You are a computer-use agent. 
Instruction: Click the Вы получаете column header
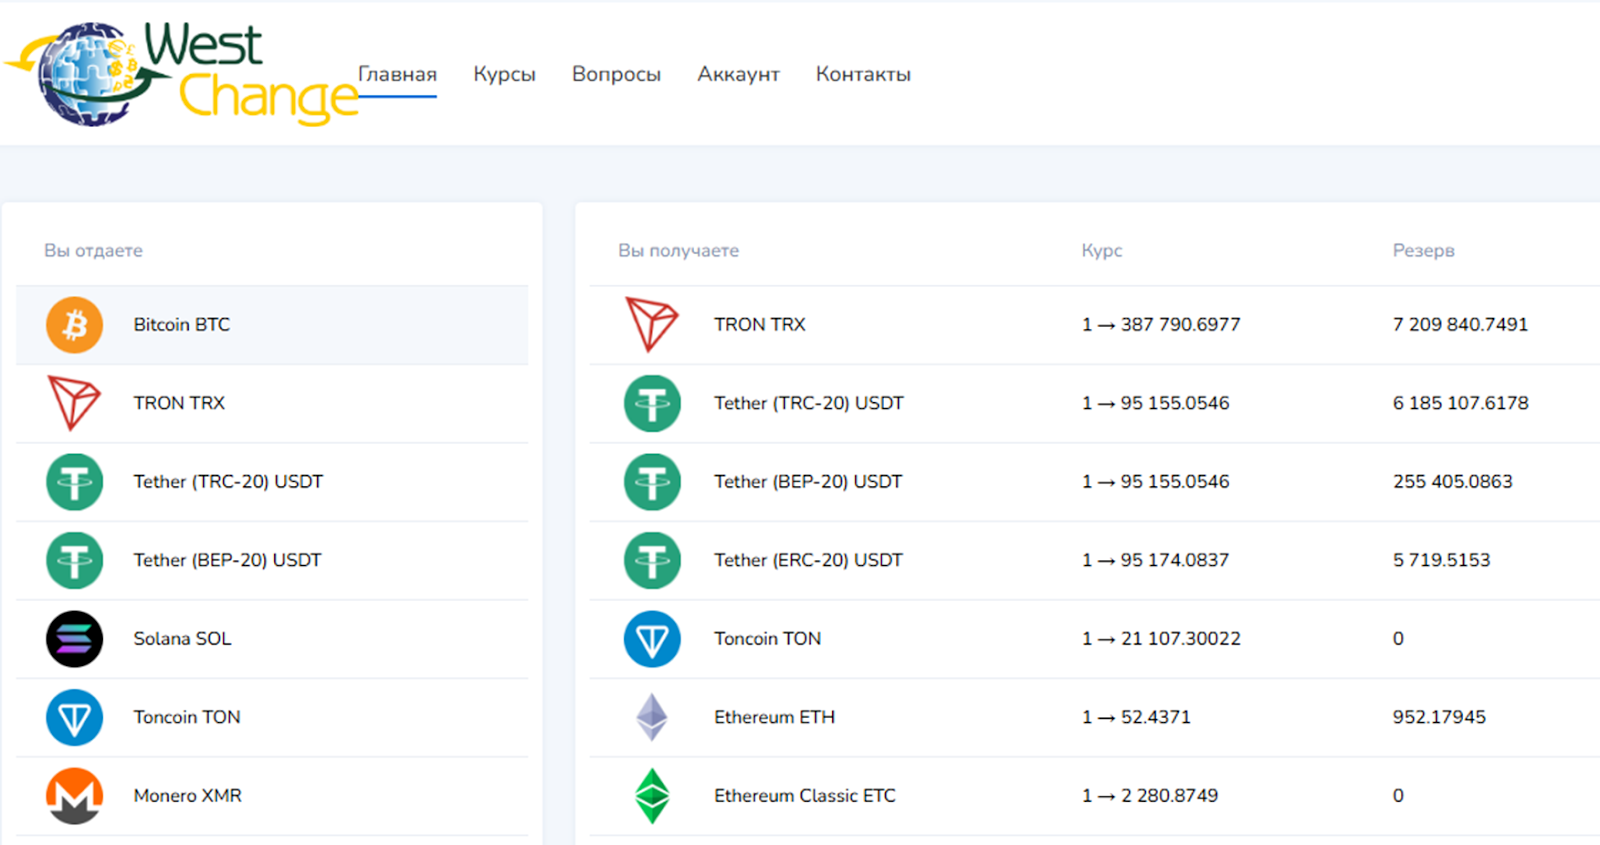678,251
